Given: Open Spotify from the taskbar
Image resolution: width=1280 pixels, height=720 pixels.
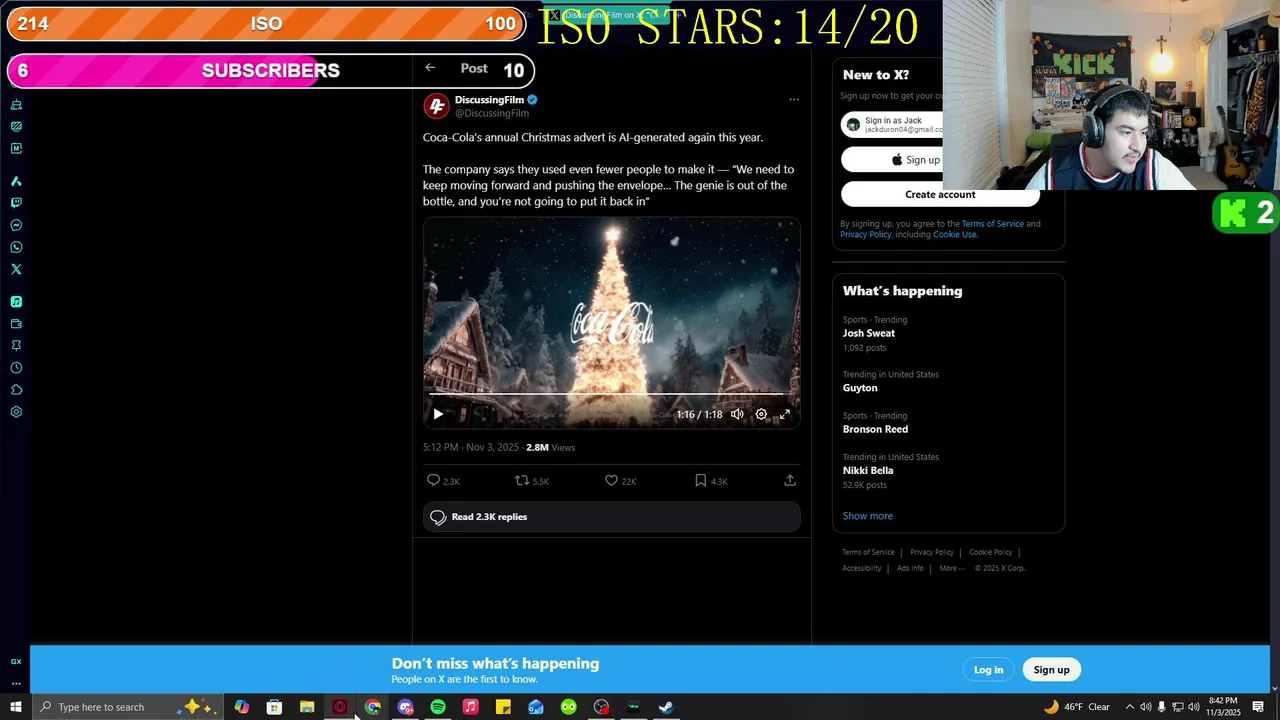Looking at the screenshot, I should pyautogui.click(x=438, y=707).
